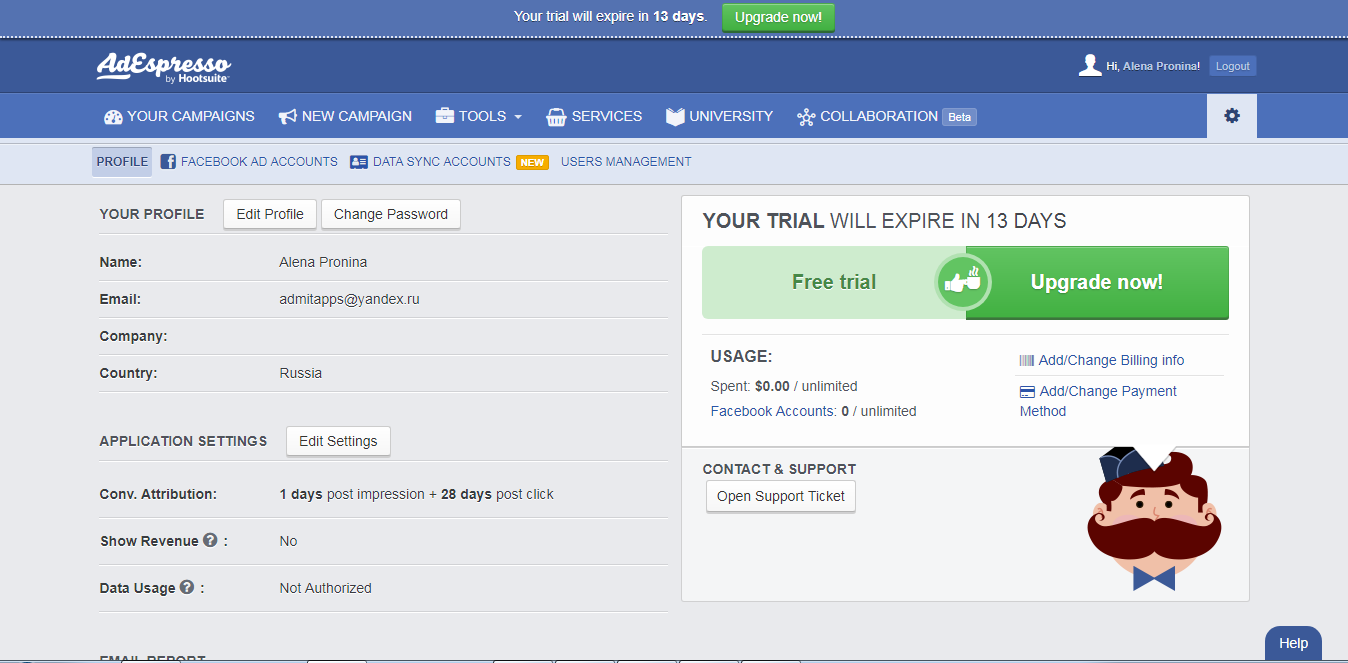Click the Beta badge beside Collaboration
This screenshot has width=1348, height=663.
click(x=959, y=117)
